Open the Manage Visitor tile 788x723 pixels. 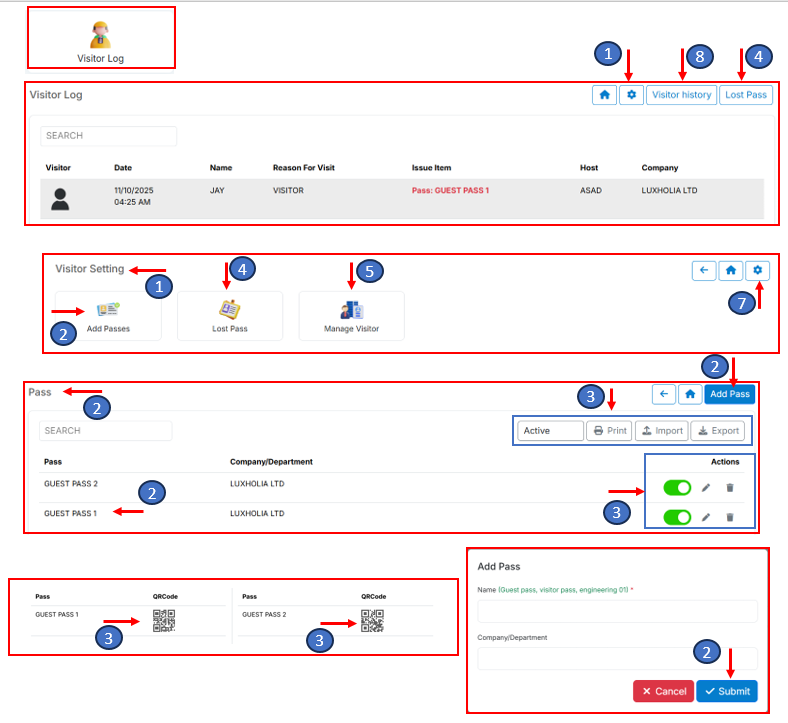coord(351,316)
